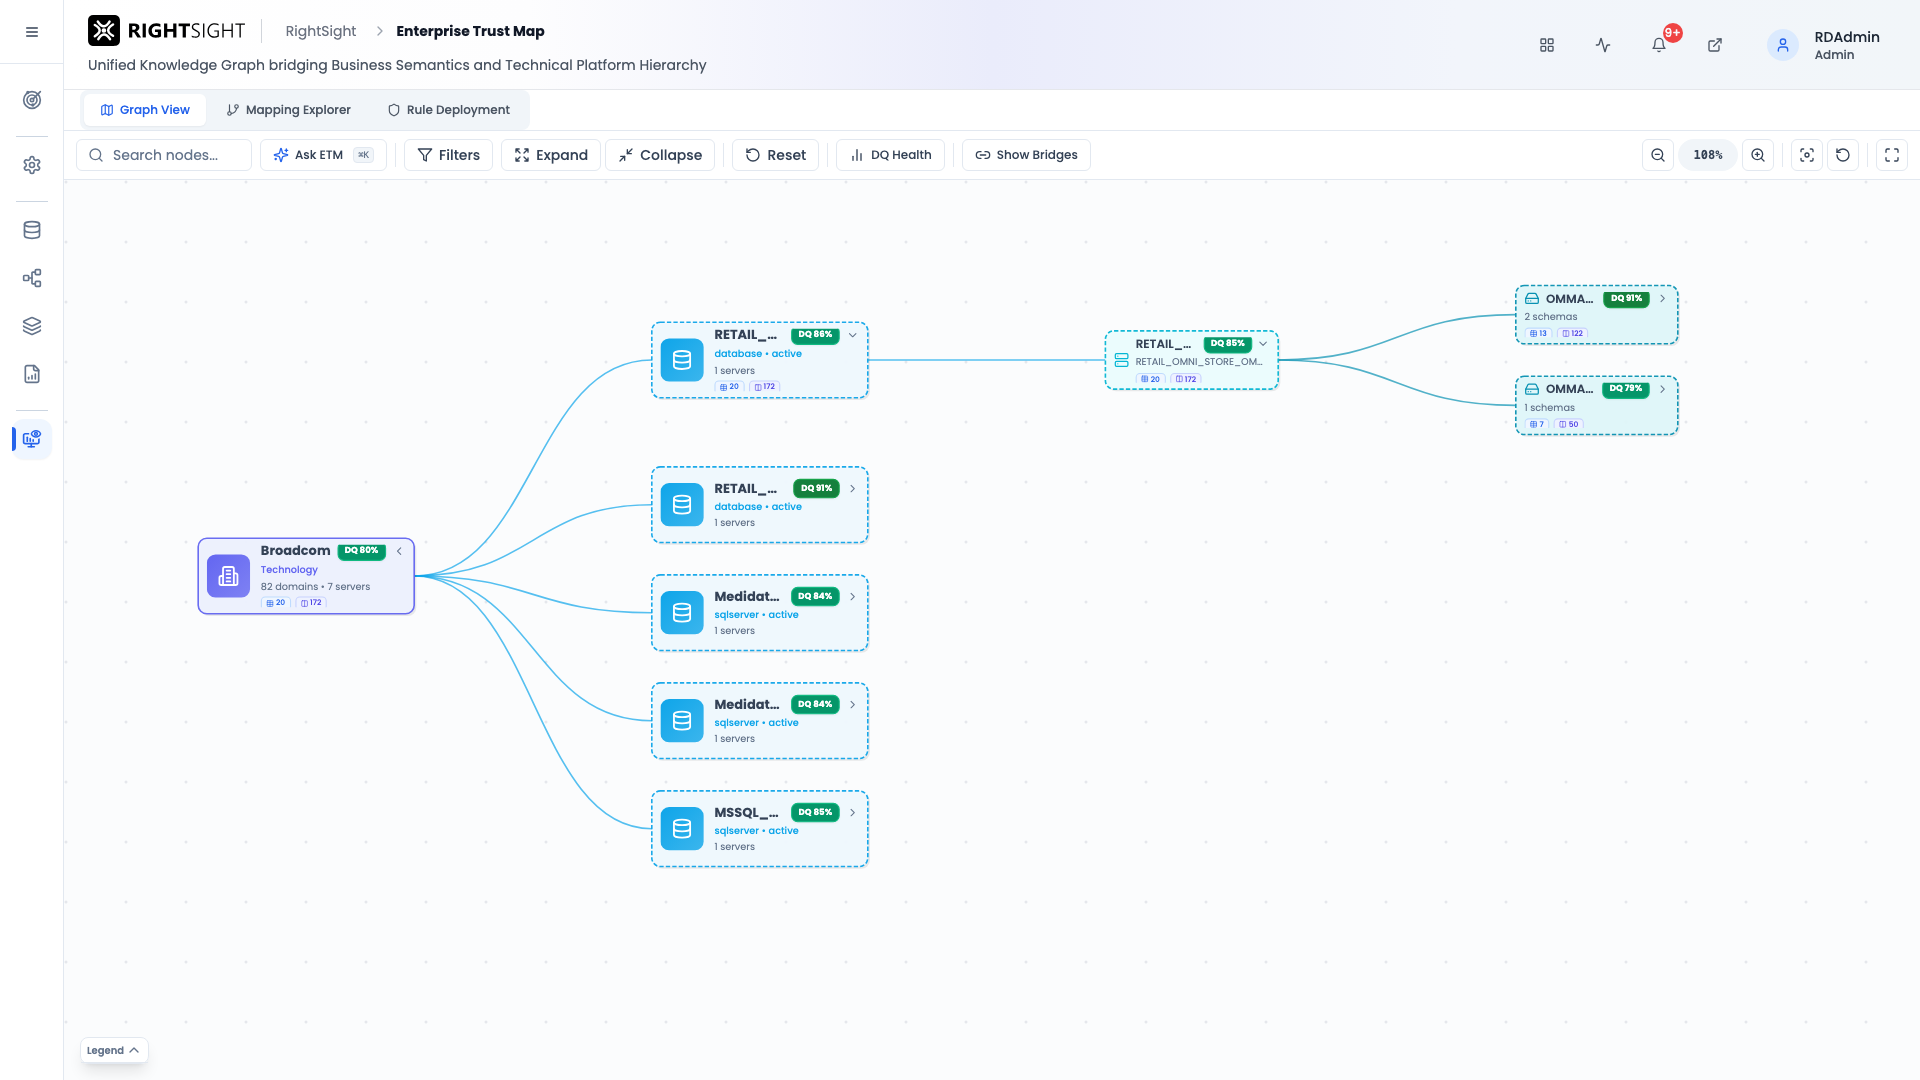
Task: Open the apps grid icon
Action: (x=1547, y=45)
